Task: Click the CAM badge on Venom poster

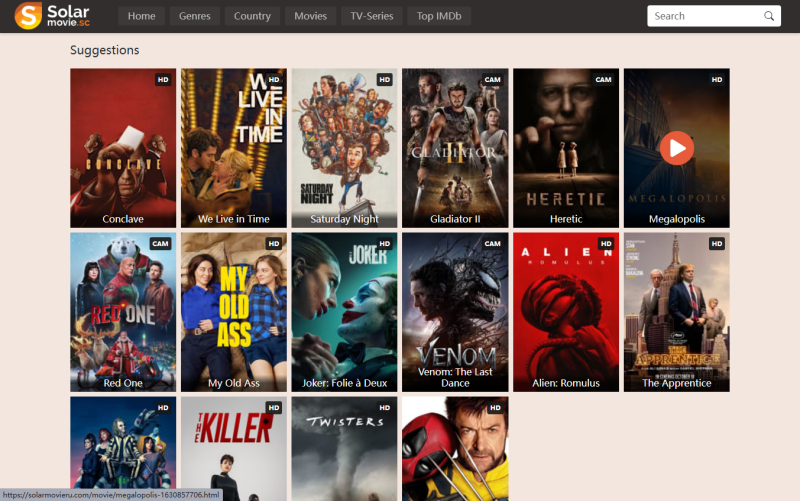Action: (492, 244)
